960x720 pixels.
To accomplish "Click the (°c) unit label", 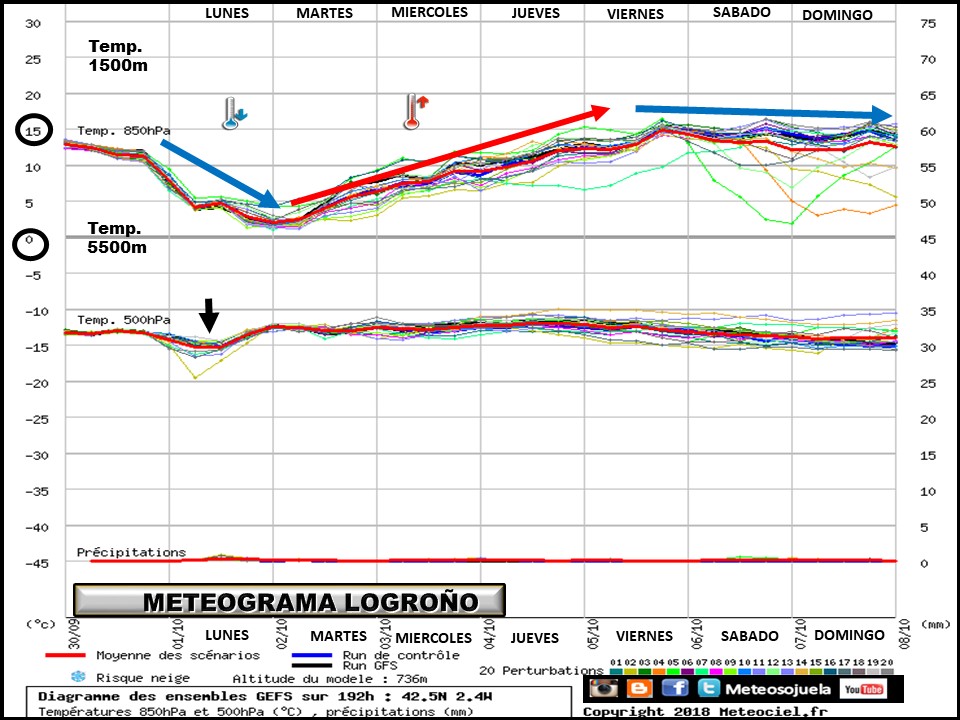I will 41,624.
